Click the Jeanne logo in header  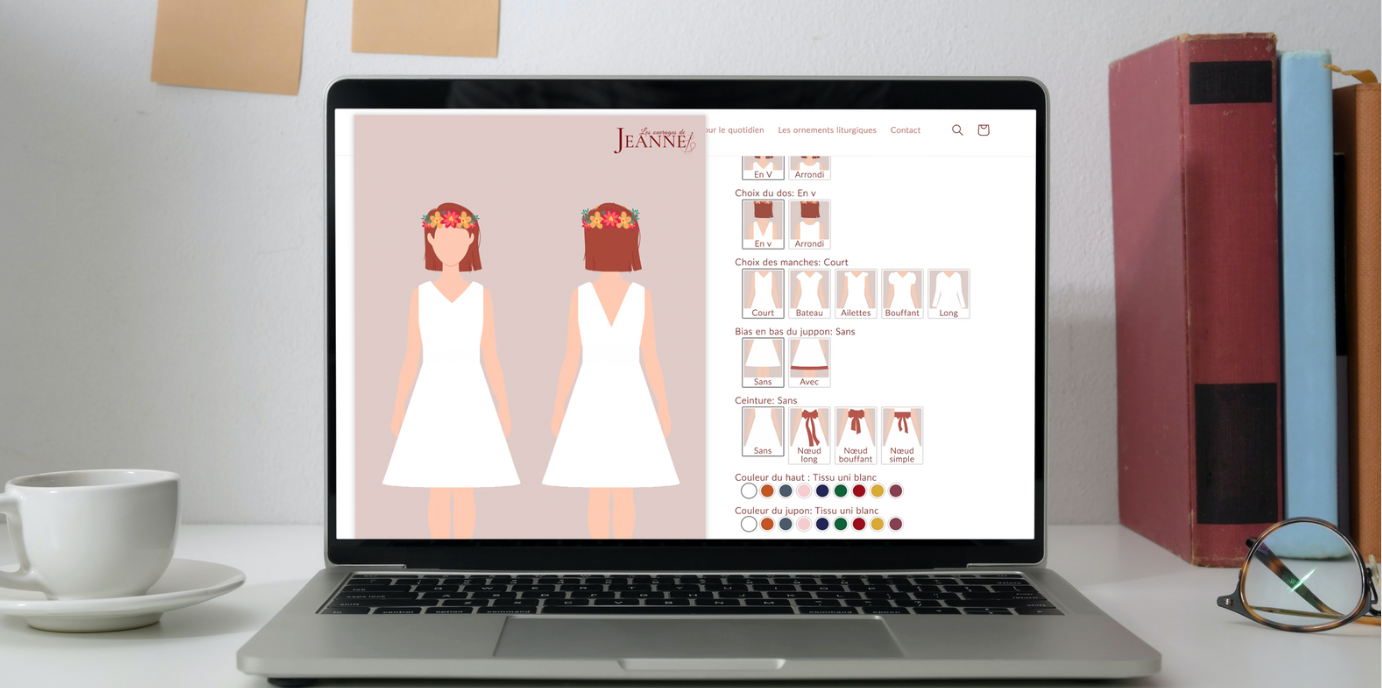(x=654, y=140)
